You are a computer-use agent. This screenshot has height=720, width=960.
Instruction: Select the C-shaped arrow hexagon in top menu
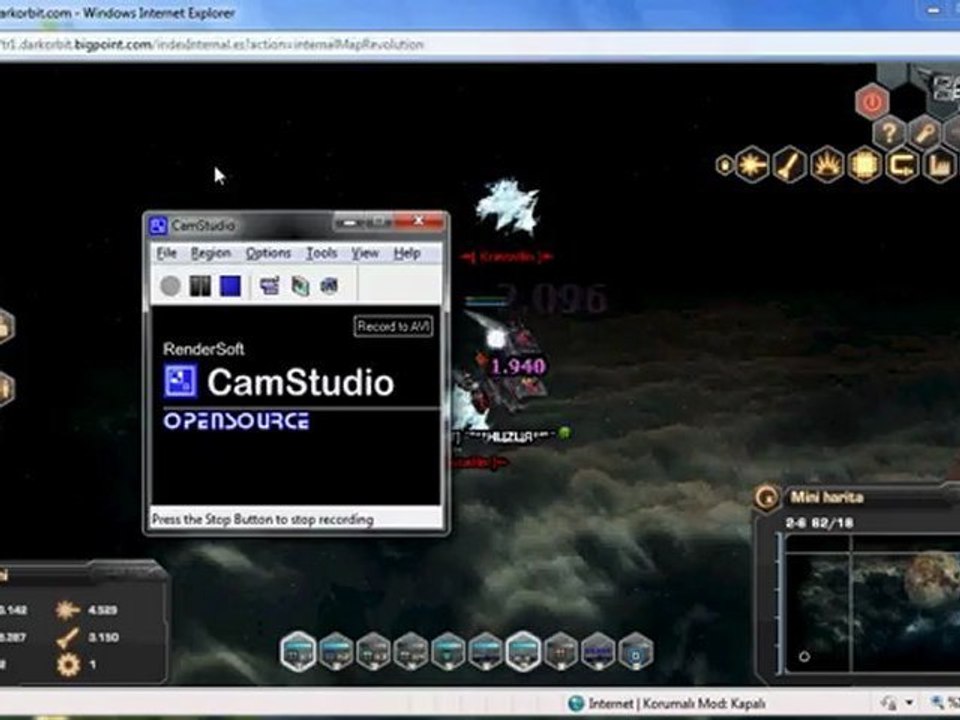pyautogui.click(x=902, y=164)
